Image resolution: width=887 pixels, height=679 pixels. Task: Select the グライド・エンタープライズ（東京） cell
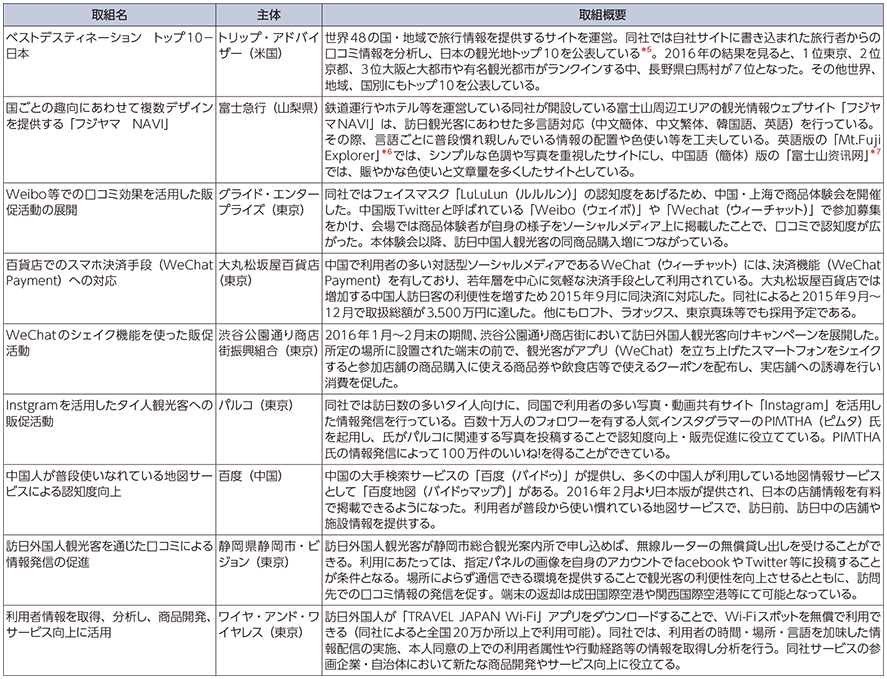(x=269, y=218)
